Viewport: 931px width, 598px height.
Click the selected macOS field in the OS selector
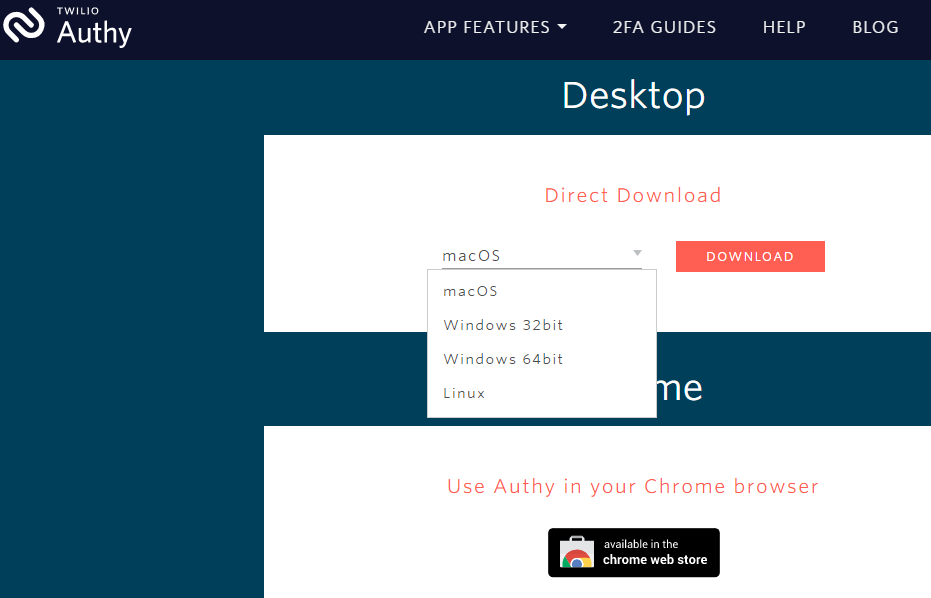click(x=542, y=256)
